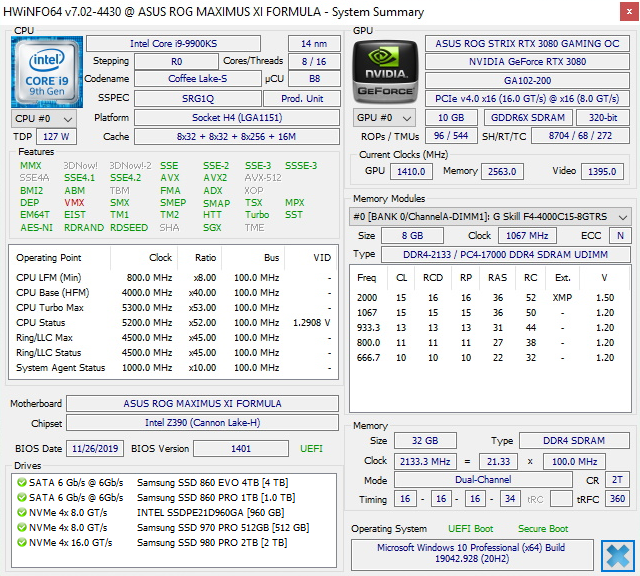Click the CPU LFM (Min) row
Image resolution: width=640 pixels, height=576 pixels.
pyautogui.click(x=173, y=278)
